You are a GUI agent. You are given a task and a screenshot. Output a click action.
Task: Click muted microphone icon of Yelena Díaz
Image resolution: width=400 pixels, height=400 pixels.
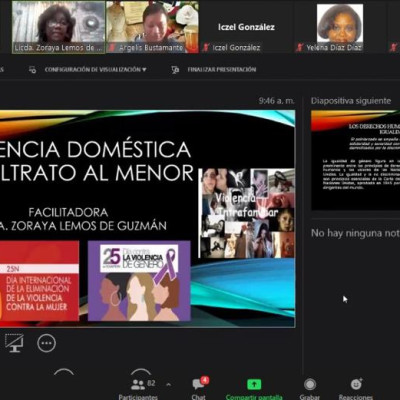point(300,47)
